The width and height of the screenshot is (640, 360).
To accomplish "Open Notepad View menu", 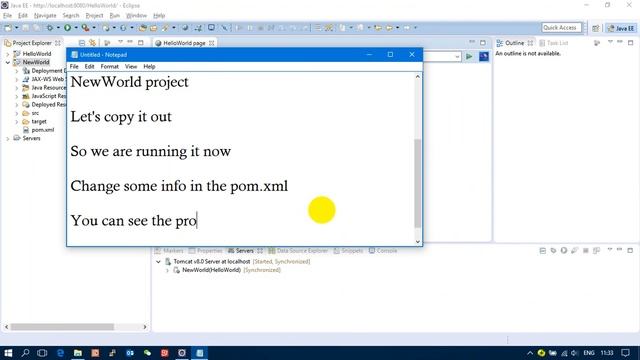I will pyautogui.click(x=131, y=67).
